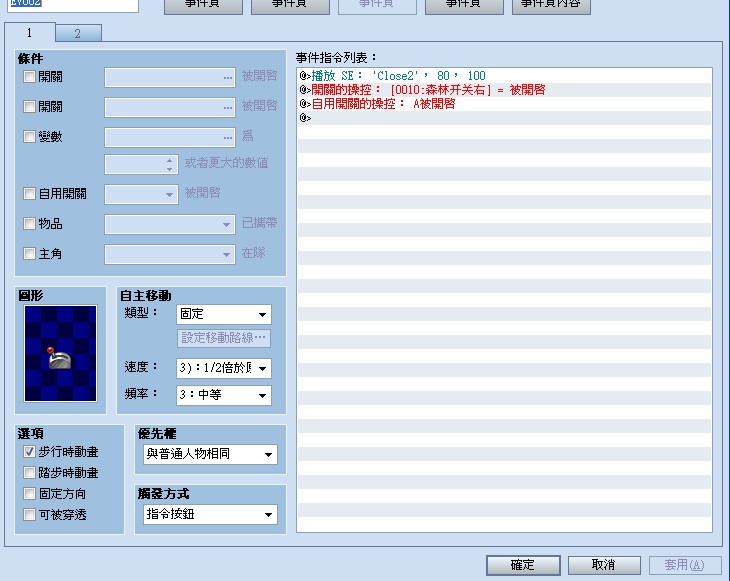Viewport: 730px width, 581px height.
Task: Open the 主角 condition dropdown
Action: click(170, 255)
